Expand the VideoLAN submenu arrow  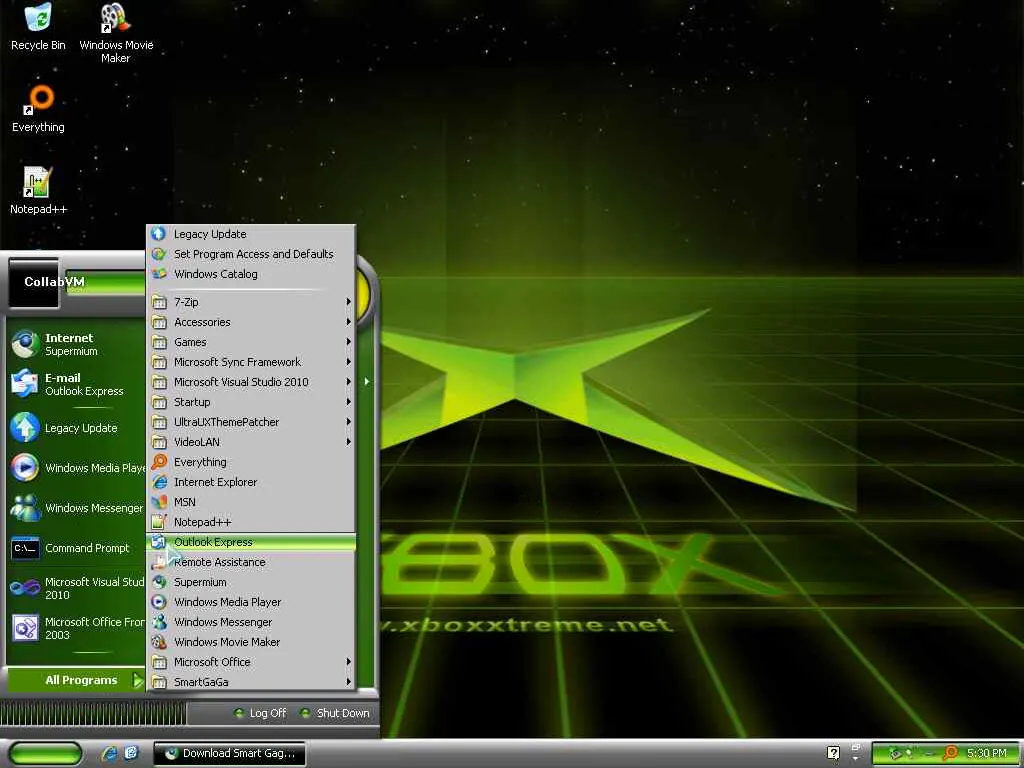click(x=348, y=442)
